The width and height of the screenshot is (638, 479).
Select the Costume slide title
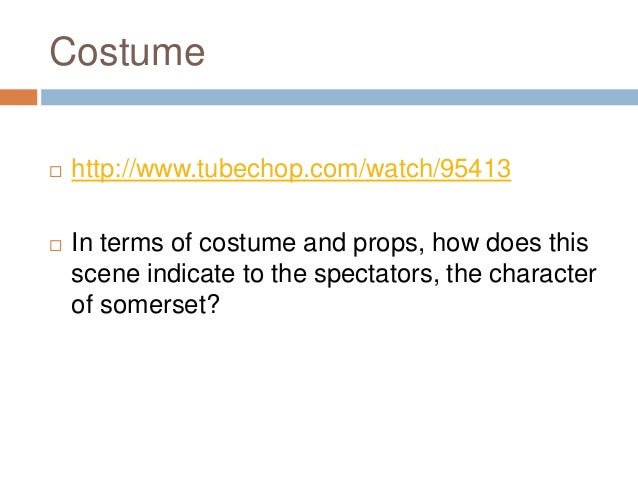pyautogui.click(x=127, y=52)
